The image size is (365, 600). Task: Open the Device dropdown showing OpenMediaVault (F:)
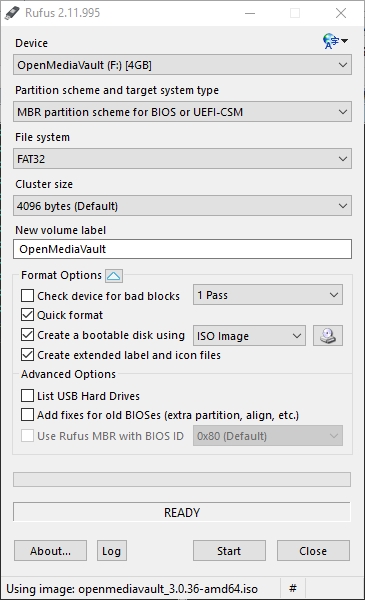tap(182, 65)
